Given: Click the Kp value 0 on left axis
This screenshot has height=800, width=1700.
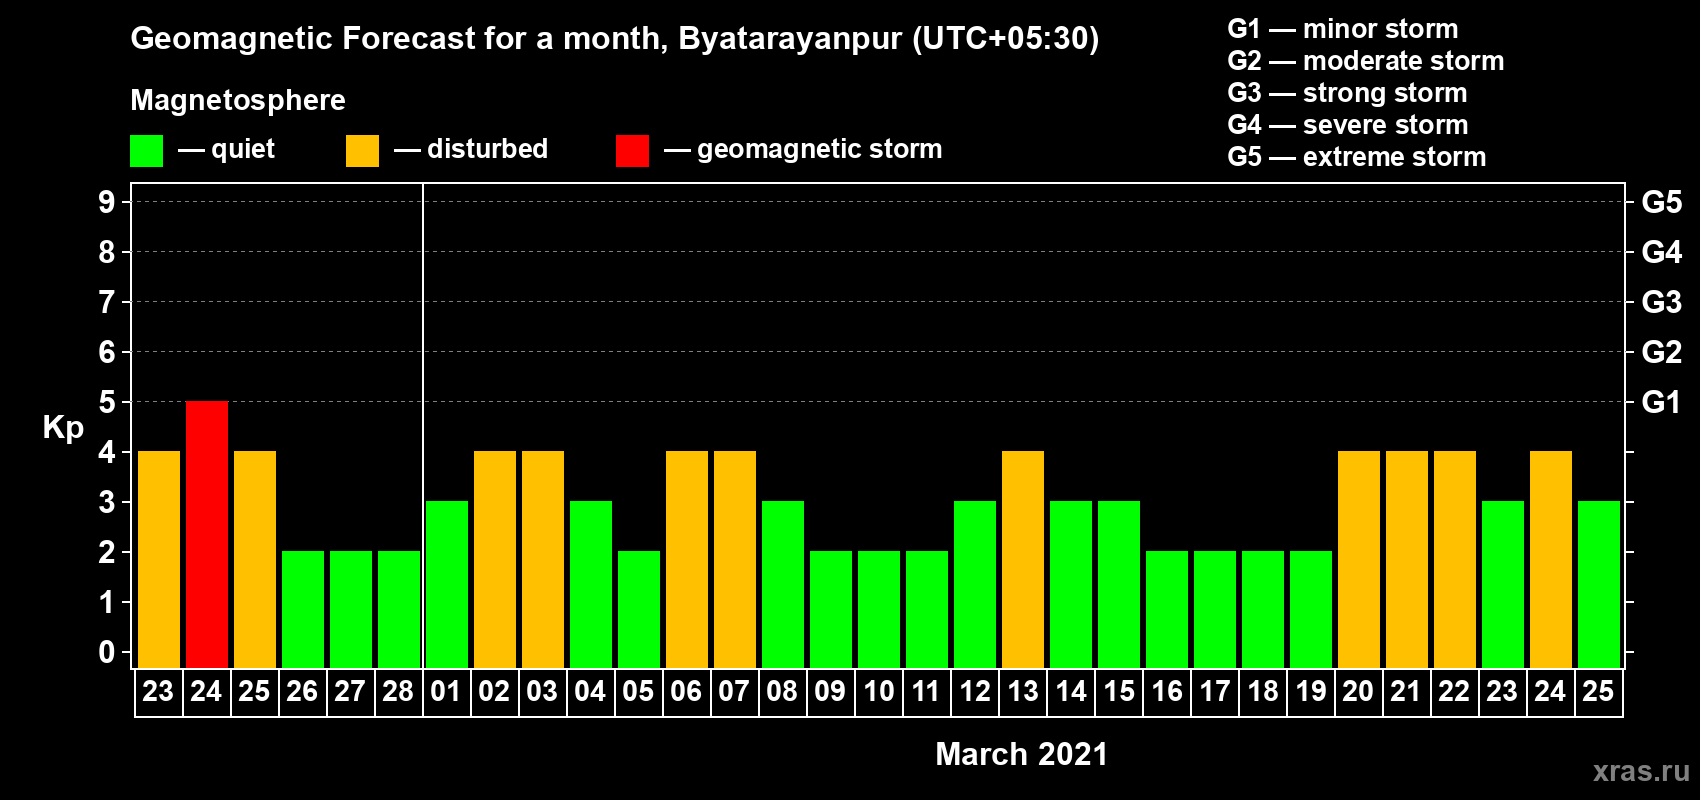Looking at the screenshot, I should point(107,652).
